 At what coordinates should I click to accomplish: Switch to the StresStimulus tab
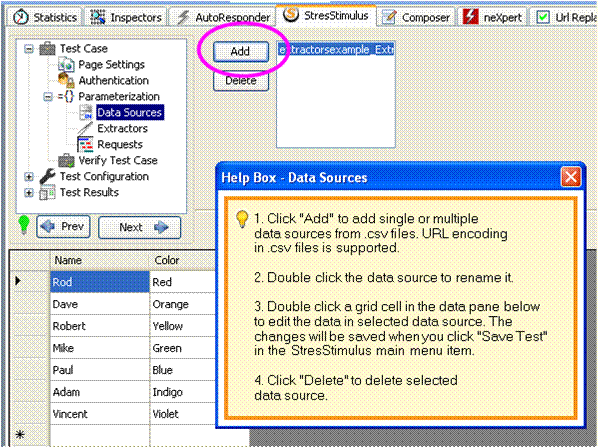click(x=326, y=15)
